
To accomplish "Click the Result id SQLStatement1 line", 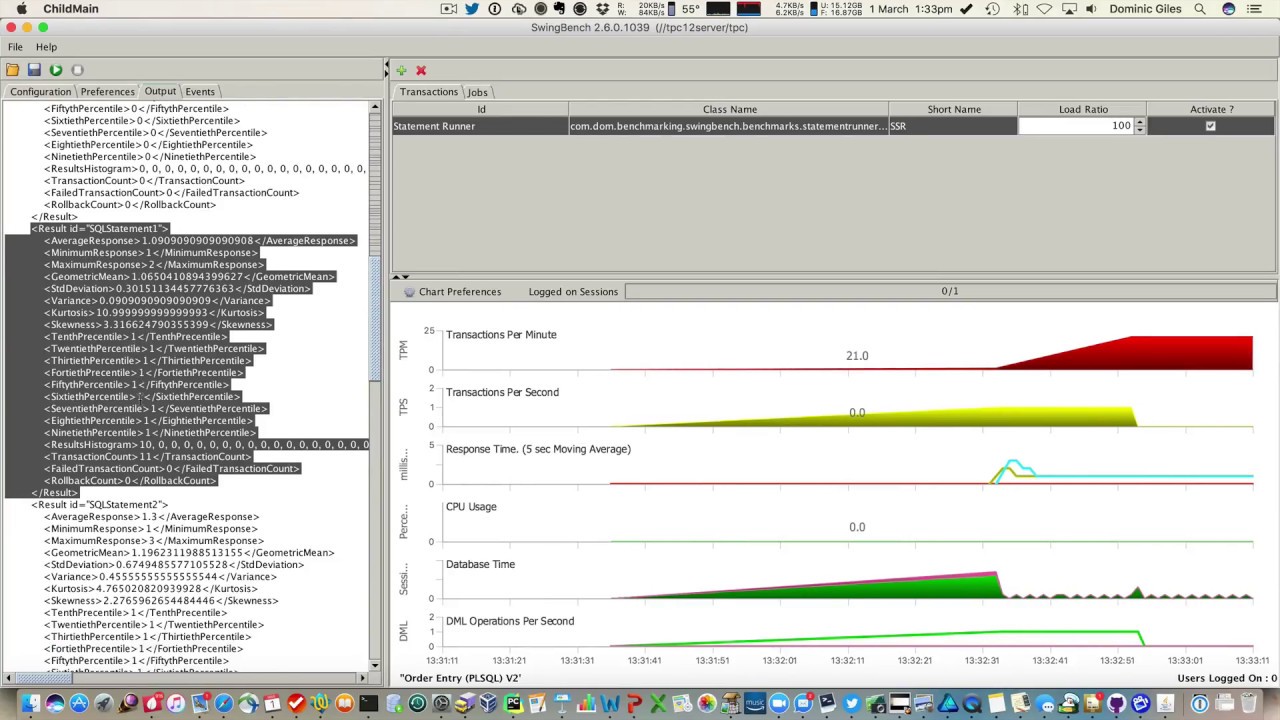I will pyautogui.click(x=99, y=229).
